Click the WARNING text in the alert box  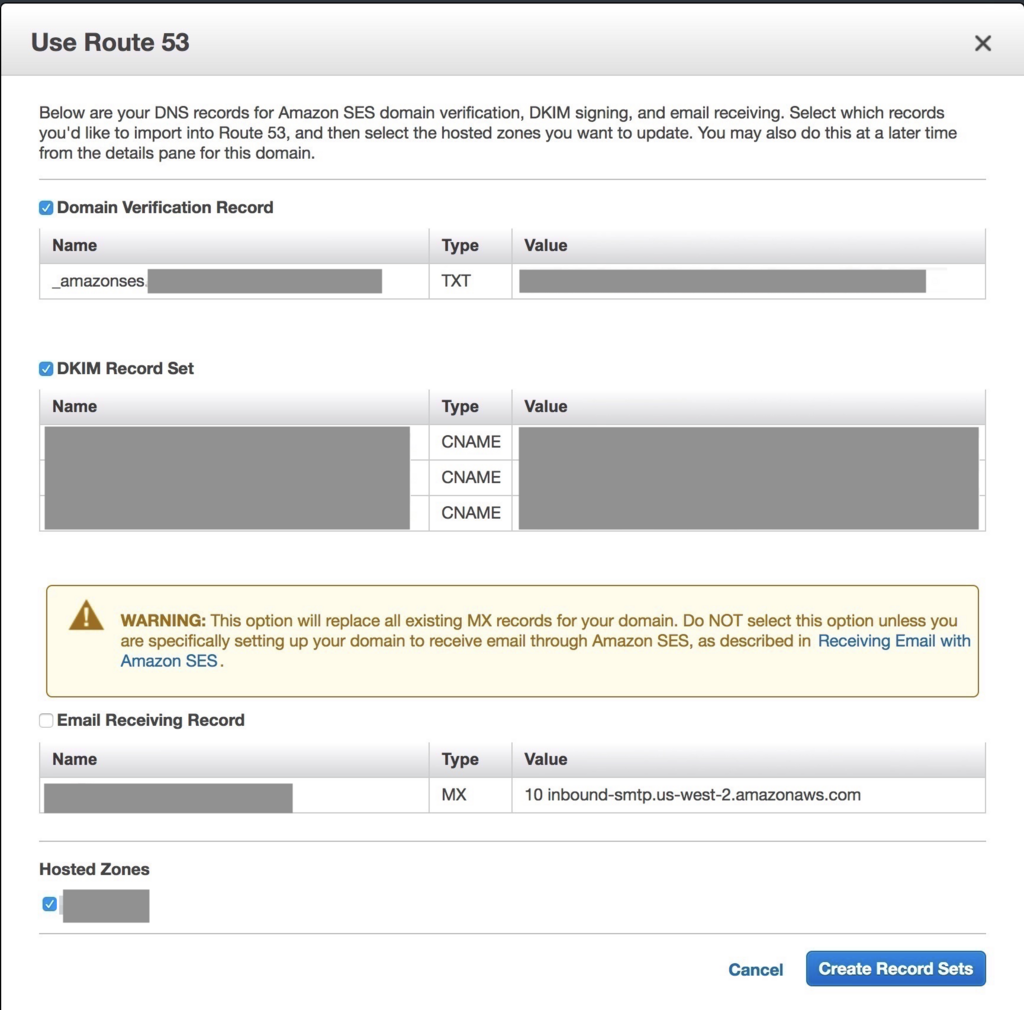(163, 620)
